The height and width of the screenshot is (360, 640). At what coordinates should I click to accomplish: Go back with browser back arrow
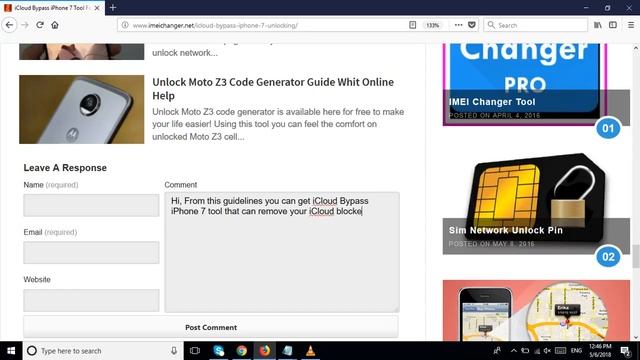(x=9, y=25)
